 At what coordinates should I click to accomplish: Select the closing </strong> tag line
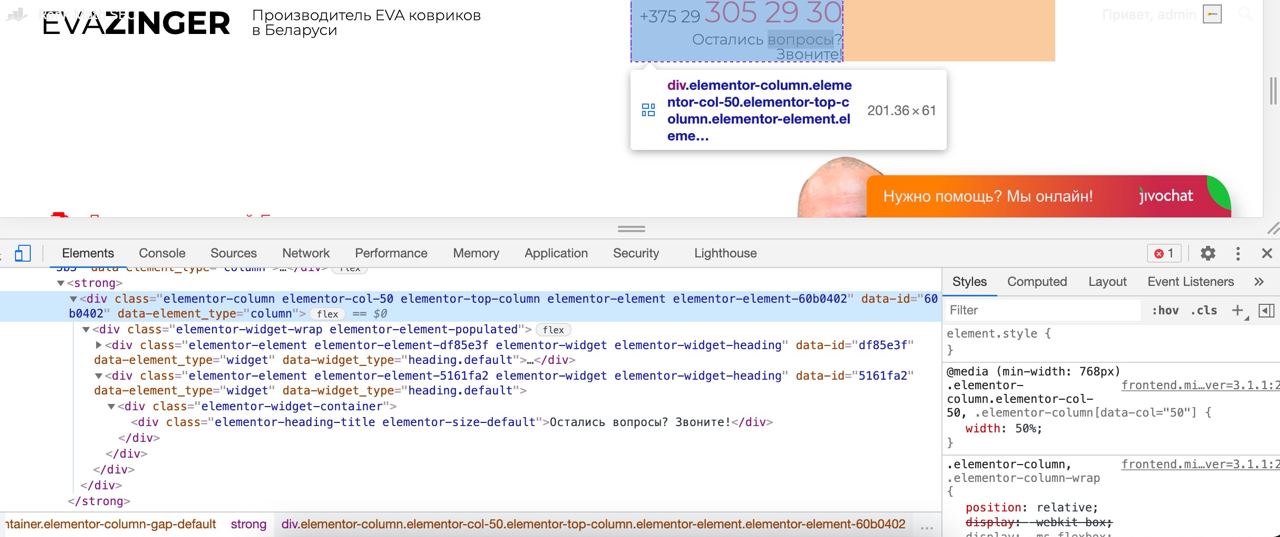coord(98,501)
